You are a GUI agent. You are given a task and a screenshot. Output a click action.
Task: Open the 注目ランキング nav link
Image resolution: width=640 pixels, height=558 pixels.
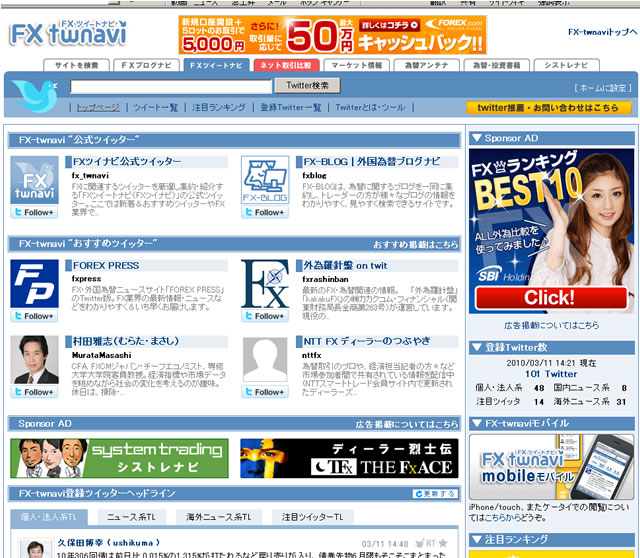pyautogui.click(x=219, y=107)
